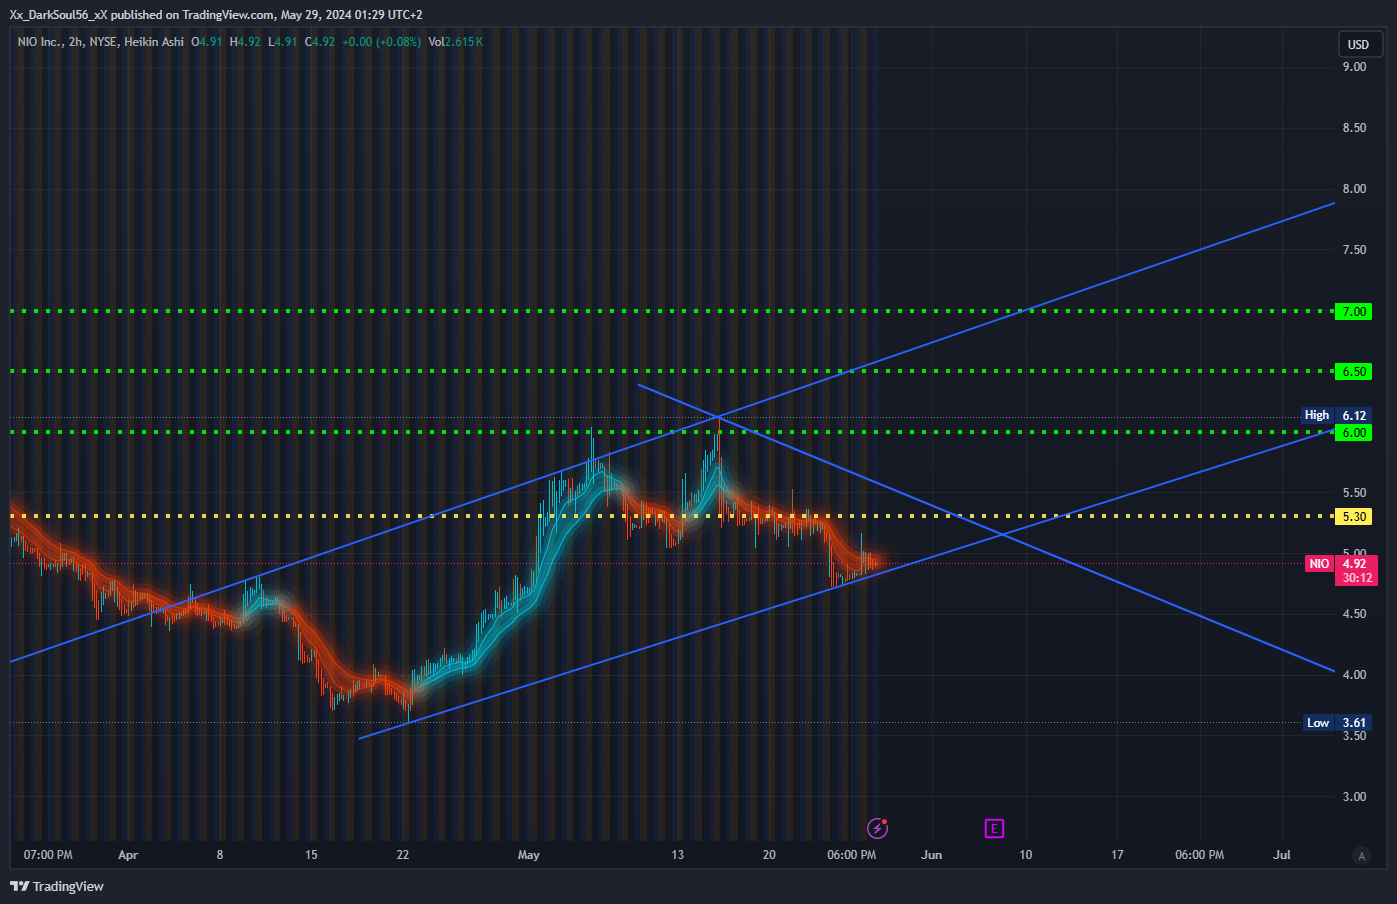This screenshot has height=904, width=1397.
Task: Click the NIO 4.92 current price tag
Action: click(1342, 570)
